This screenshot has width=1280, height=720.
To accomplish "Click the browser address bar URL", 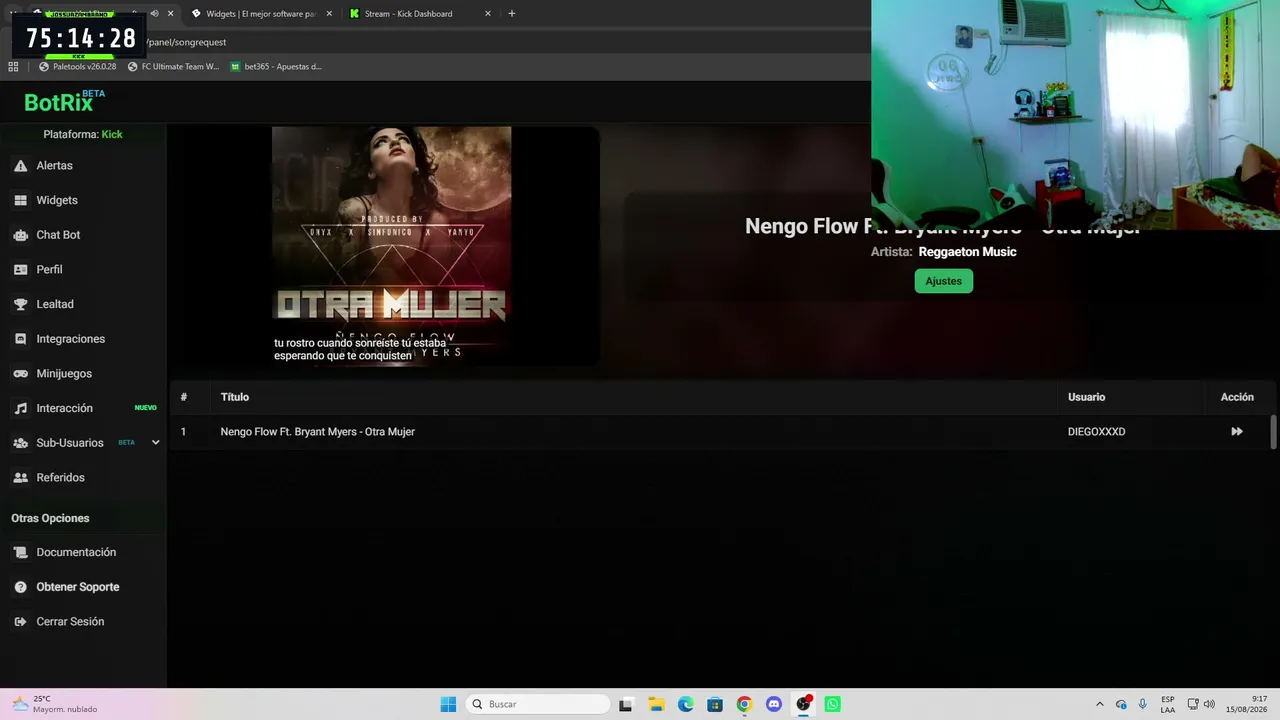I will (186, 42).
